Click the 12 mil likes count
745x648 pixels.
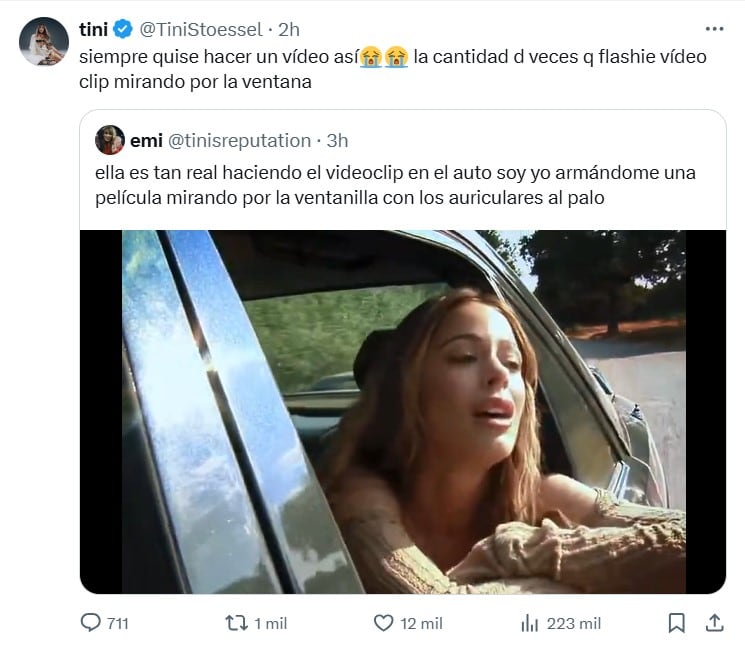pos(421,623)
